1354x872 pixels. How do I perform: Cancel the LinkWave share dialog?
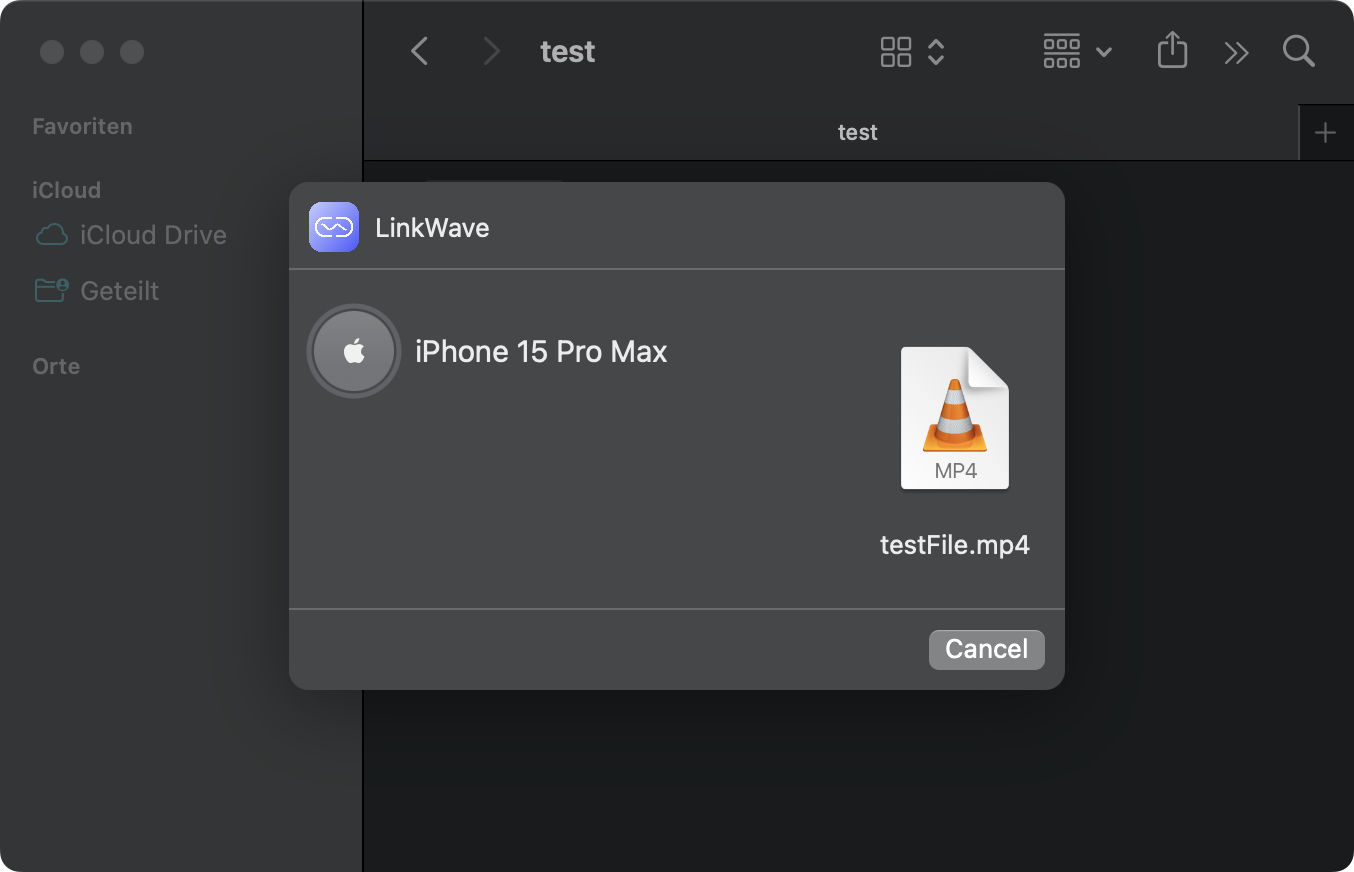[986, 649]
